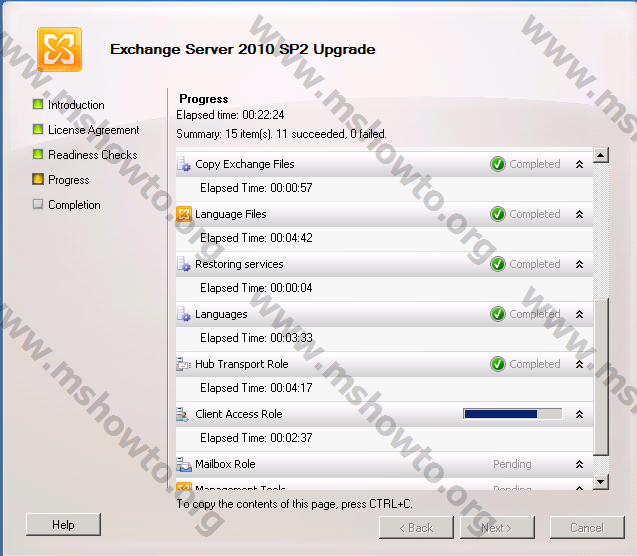Click the Restoring services task icon
This screenshot has width=637, height=556.
pos(184,264)
